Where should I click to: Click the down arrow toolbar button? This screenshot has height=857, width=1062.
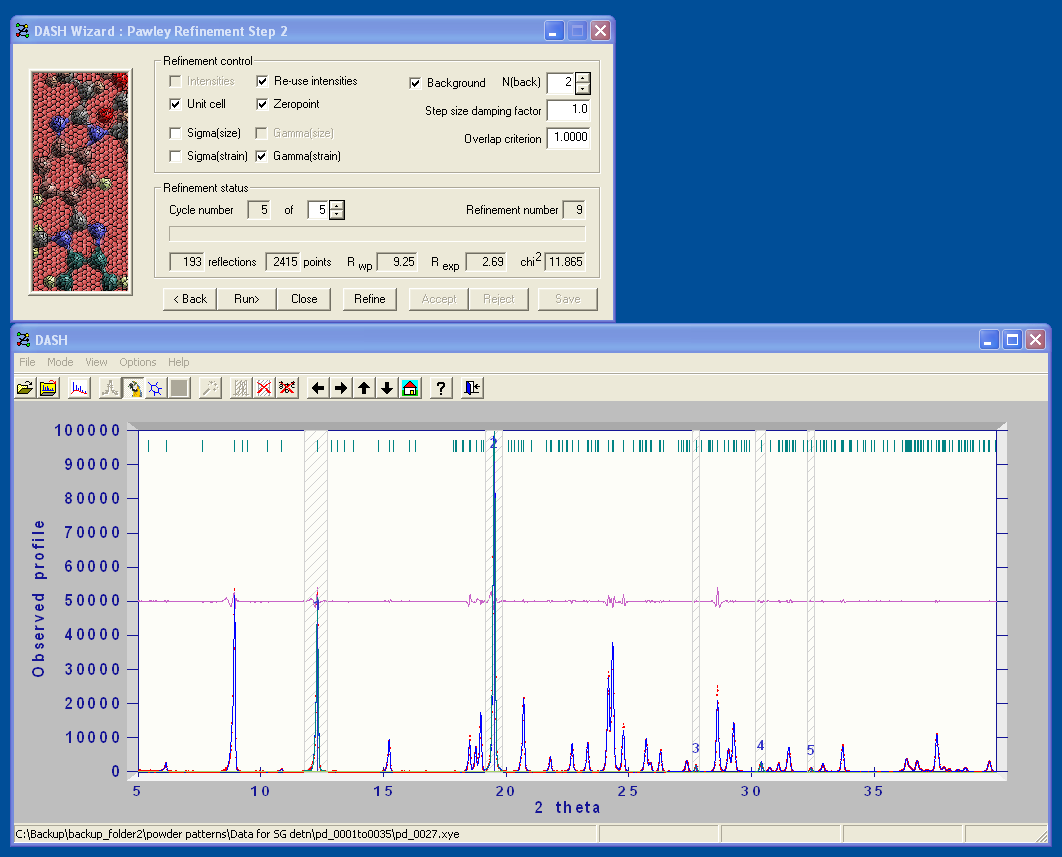coord(387,388)
